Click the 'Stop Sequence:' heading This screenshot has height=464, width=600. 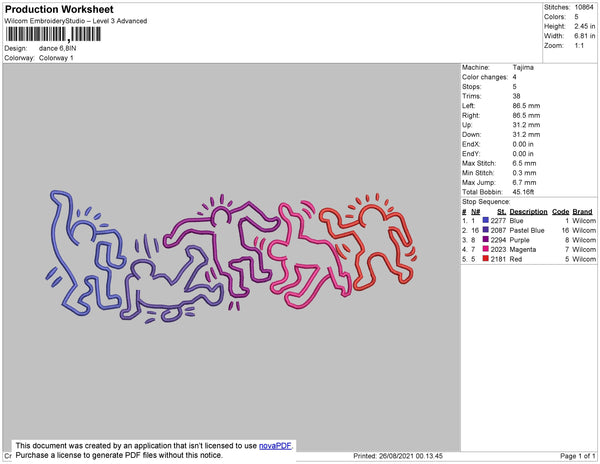point(486,202)
